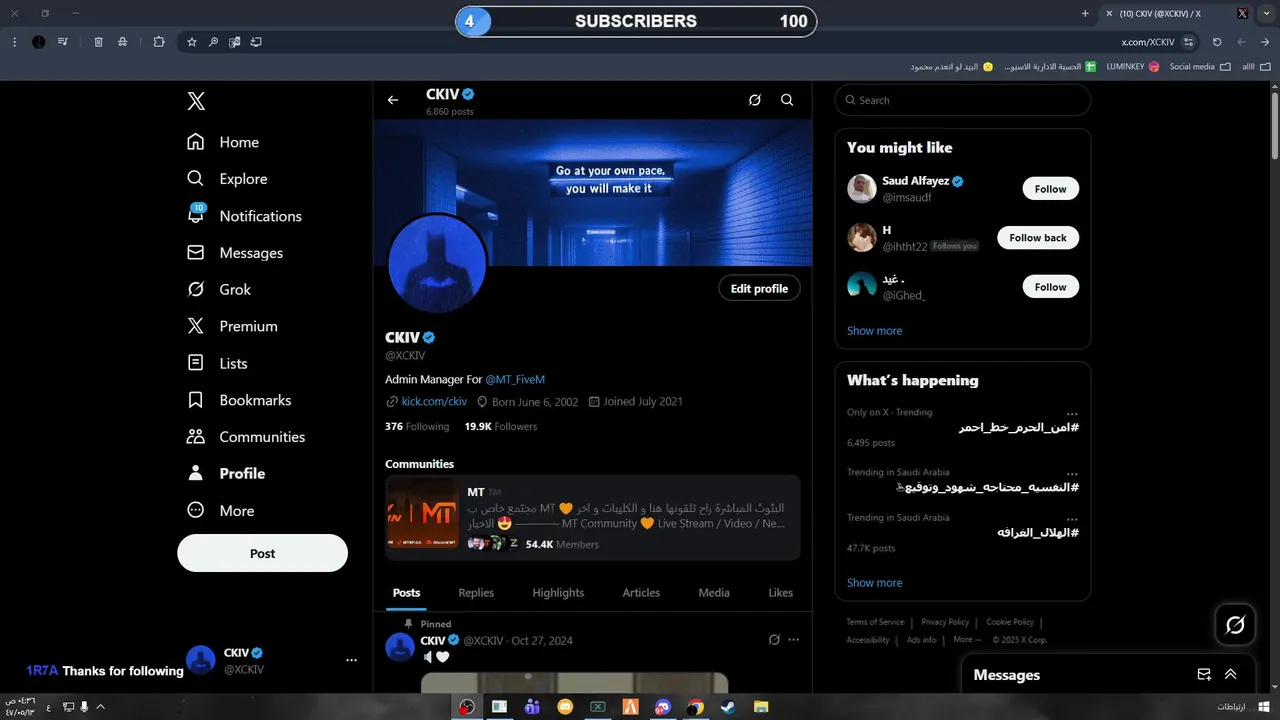Image resolution: width=1280 pixels, height=720 pixels.
Task: Go to Home in the sidebar
Action: (x=223, y=142)
